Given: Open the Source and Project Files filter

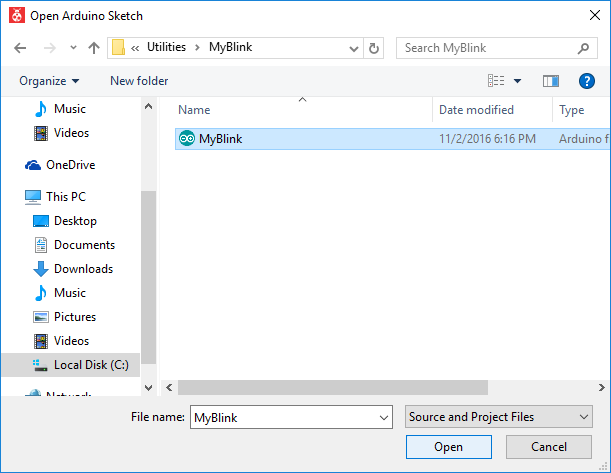Looking at the screenshot, I should (x=499, y=417).
